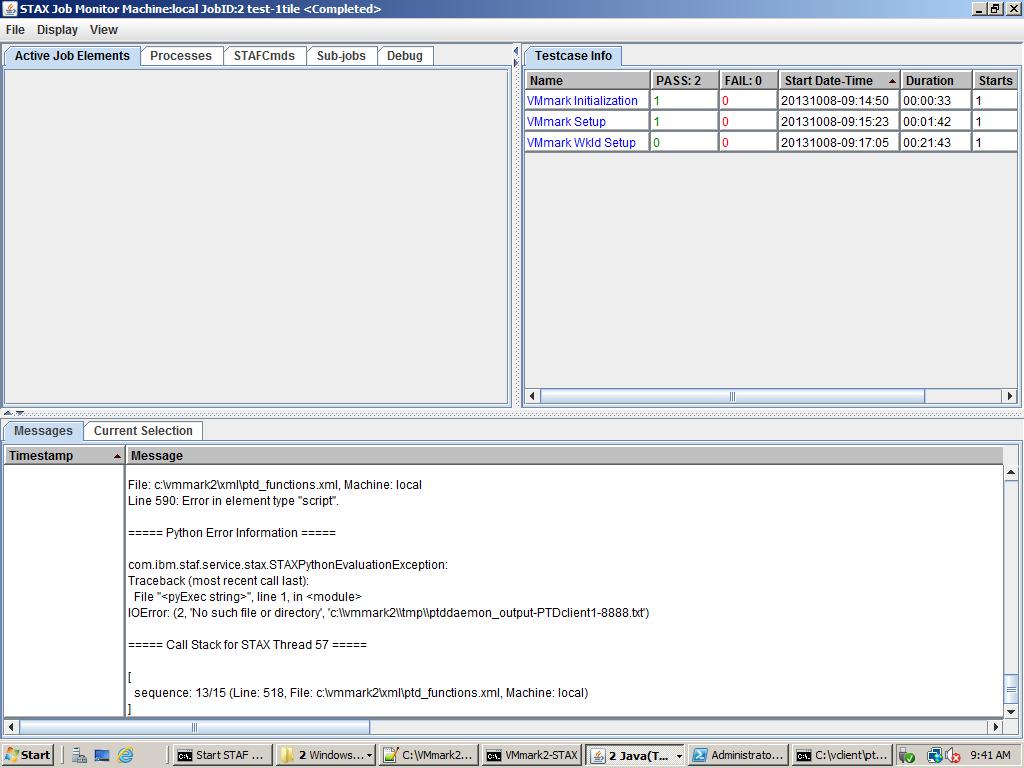Viewport: 1024px width, 768px height.
Task: Click duration 00:01:42 cell
Action: tap(935, 121)
